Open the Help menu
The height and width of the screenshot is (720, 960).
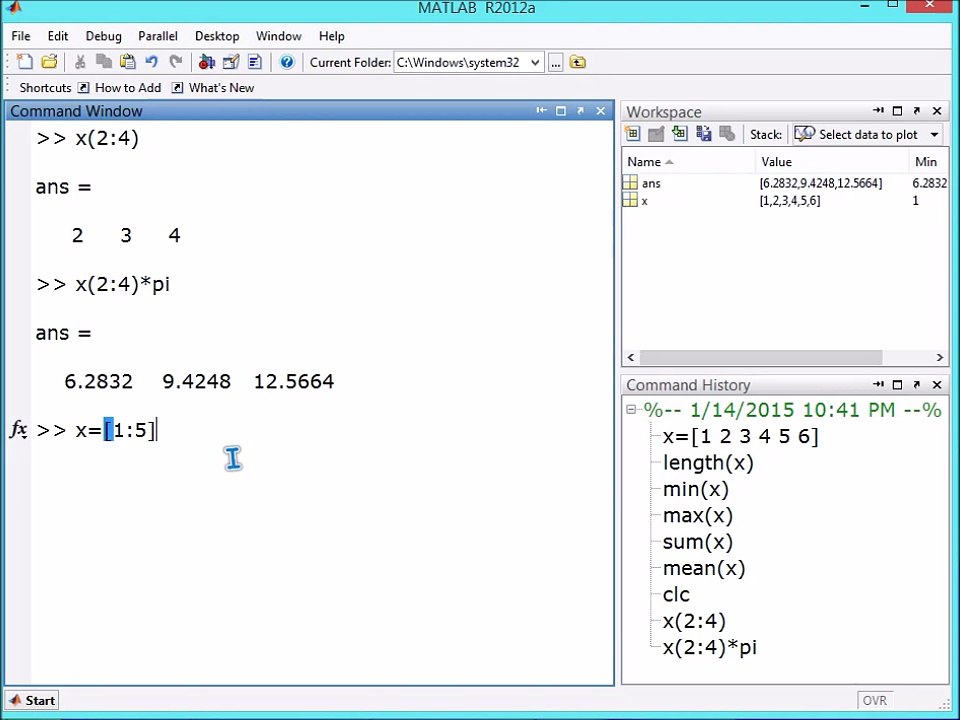pos(332,36)
